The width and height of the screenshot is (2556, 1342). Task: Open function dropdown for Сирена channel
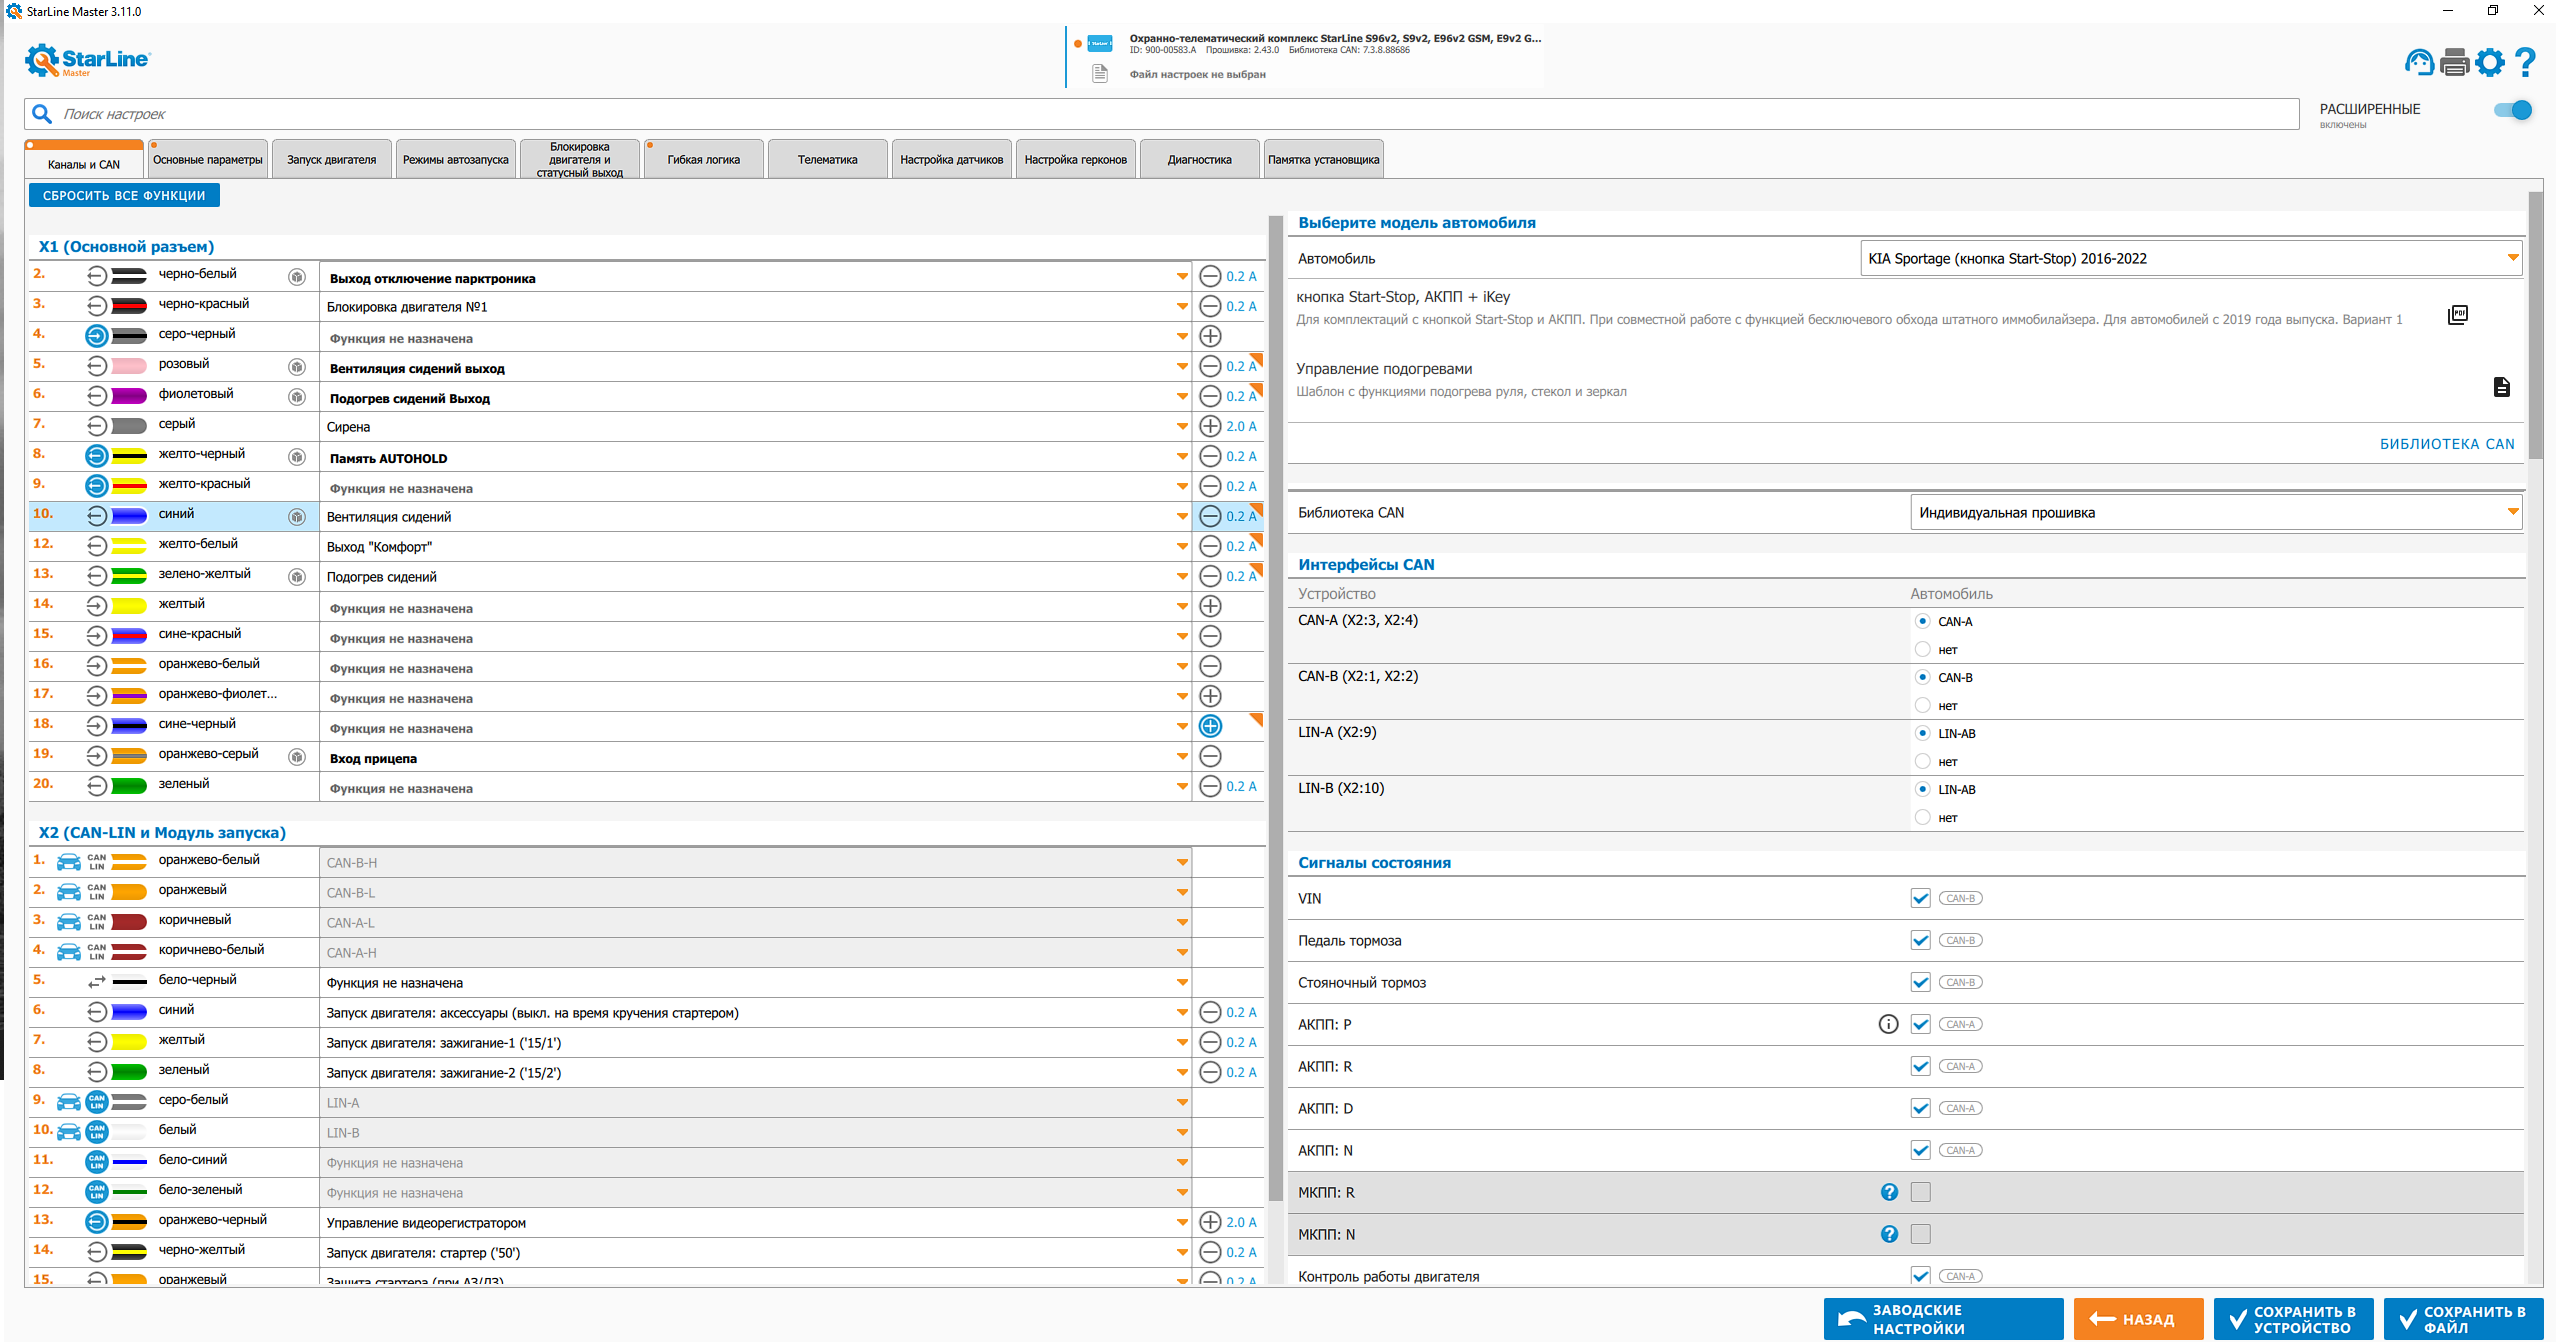click(x=1182, y=427)
